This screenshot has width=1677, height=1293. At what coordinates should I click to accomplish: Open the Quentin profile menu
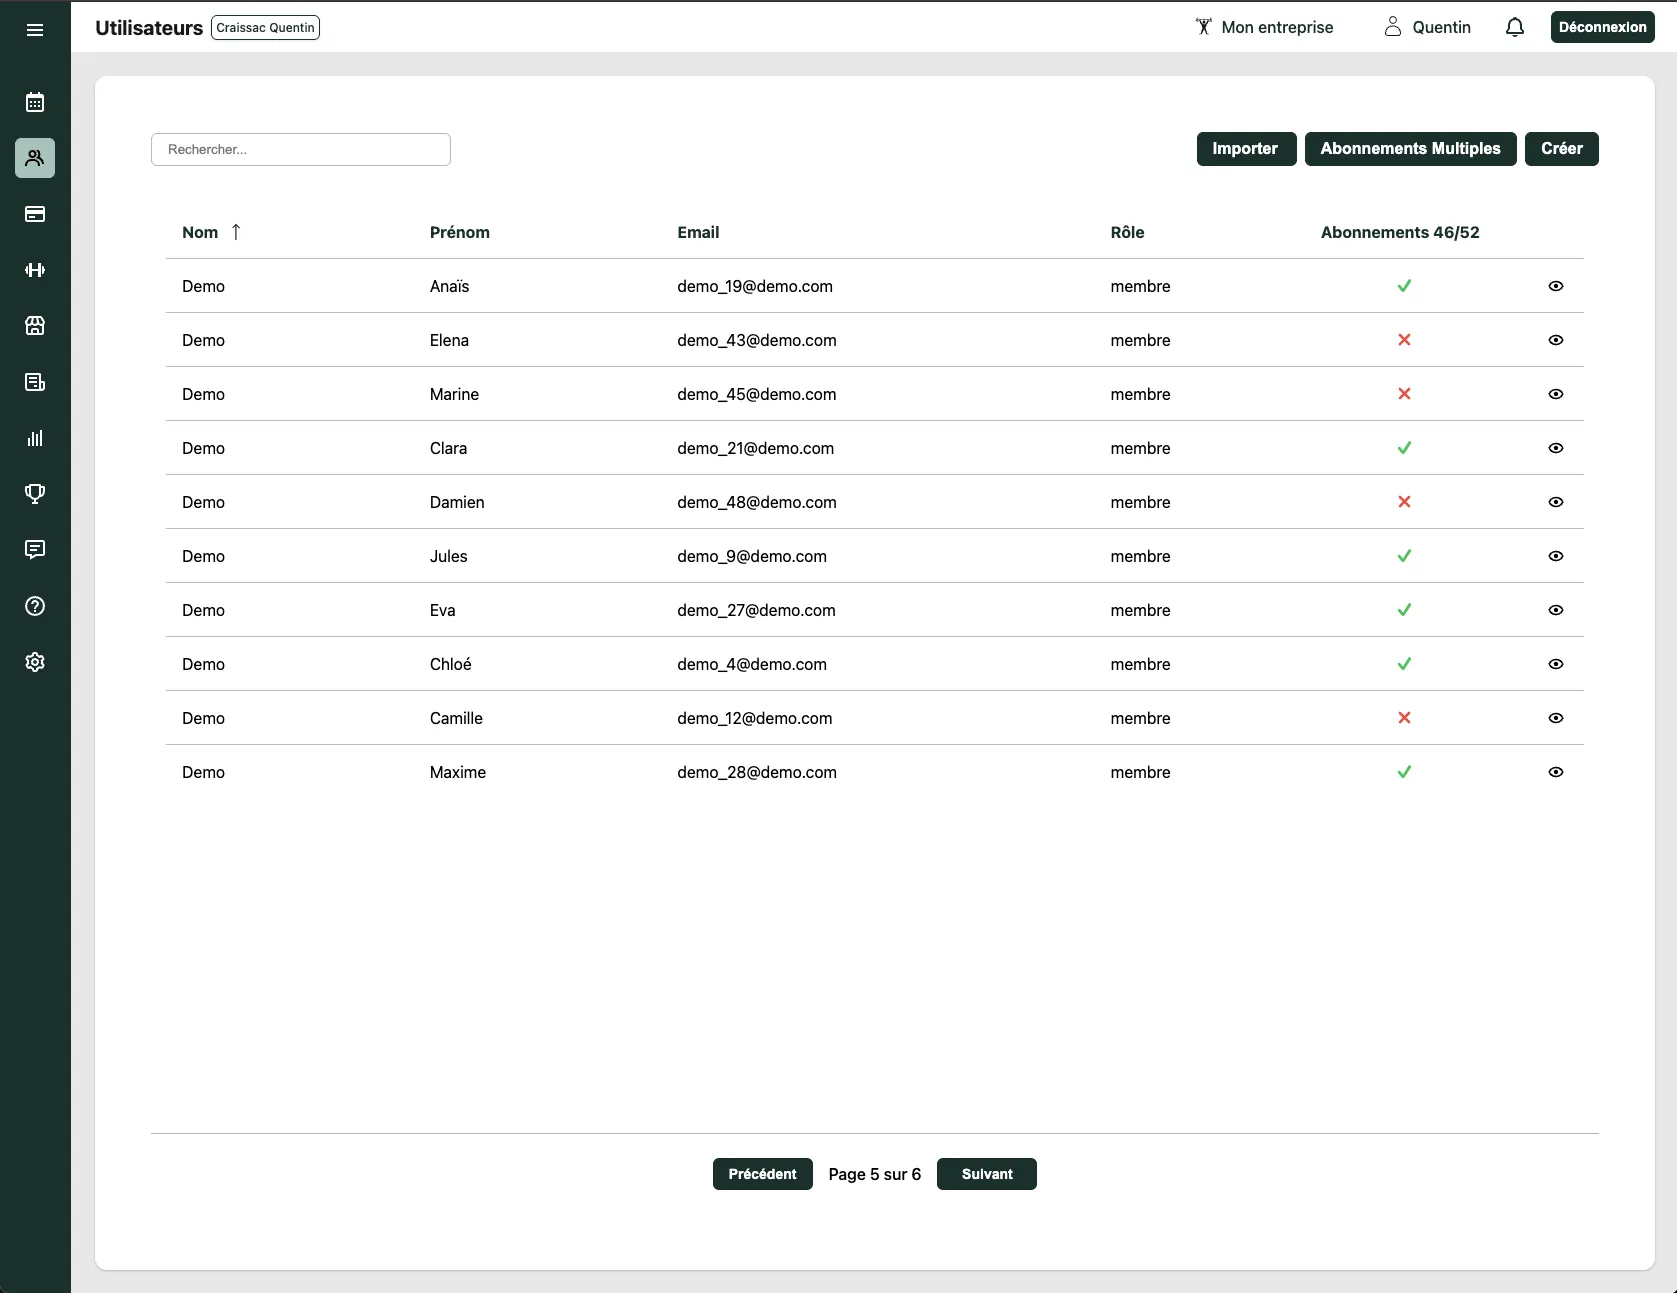pyautogui.click(x=1427, y=27)
